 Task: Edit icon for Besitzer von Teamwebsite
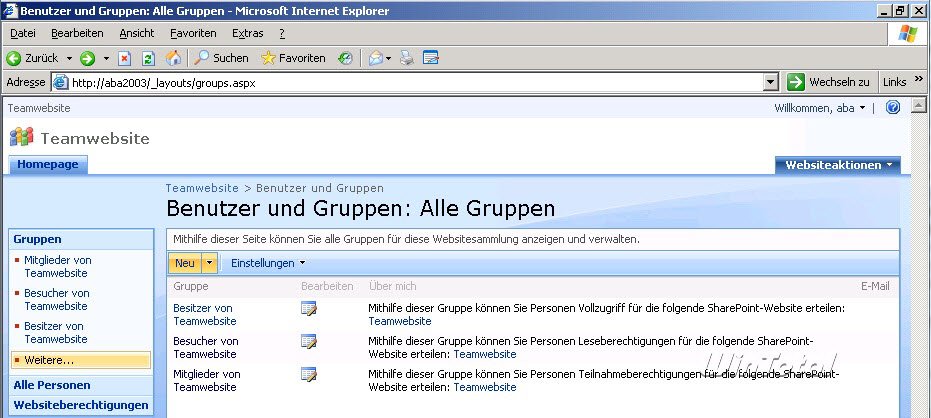tap(309, 308)
